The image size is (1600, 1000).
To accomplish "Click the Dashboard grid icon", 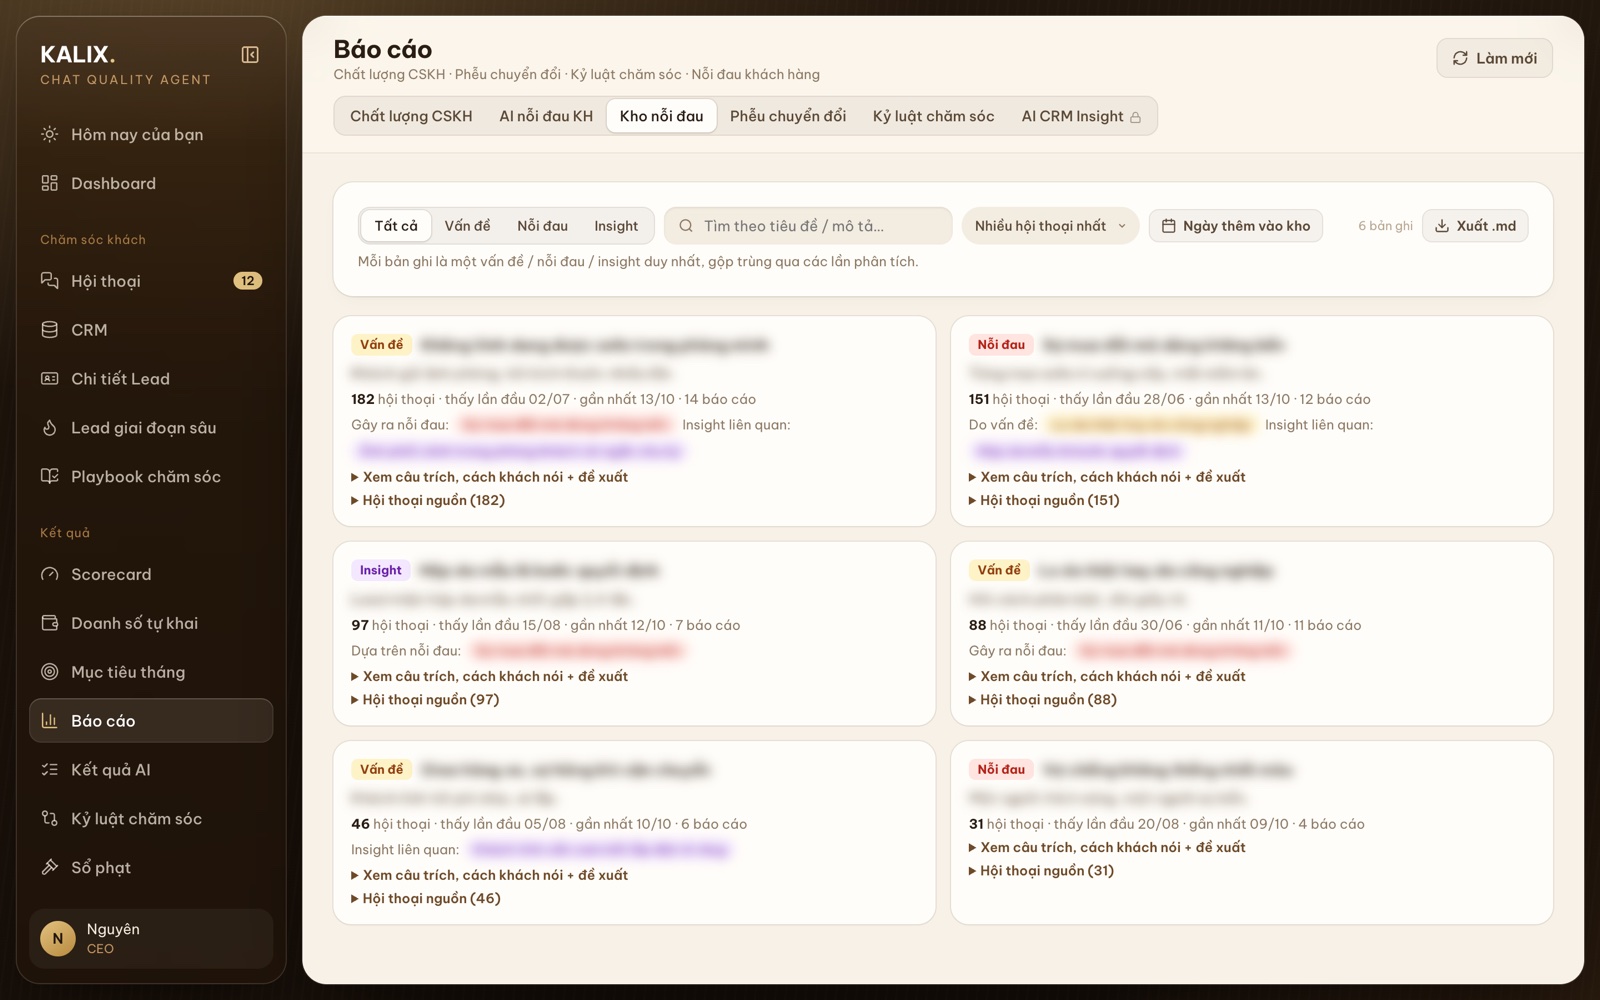I will (x=49, y=183).
